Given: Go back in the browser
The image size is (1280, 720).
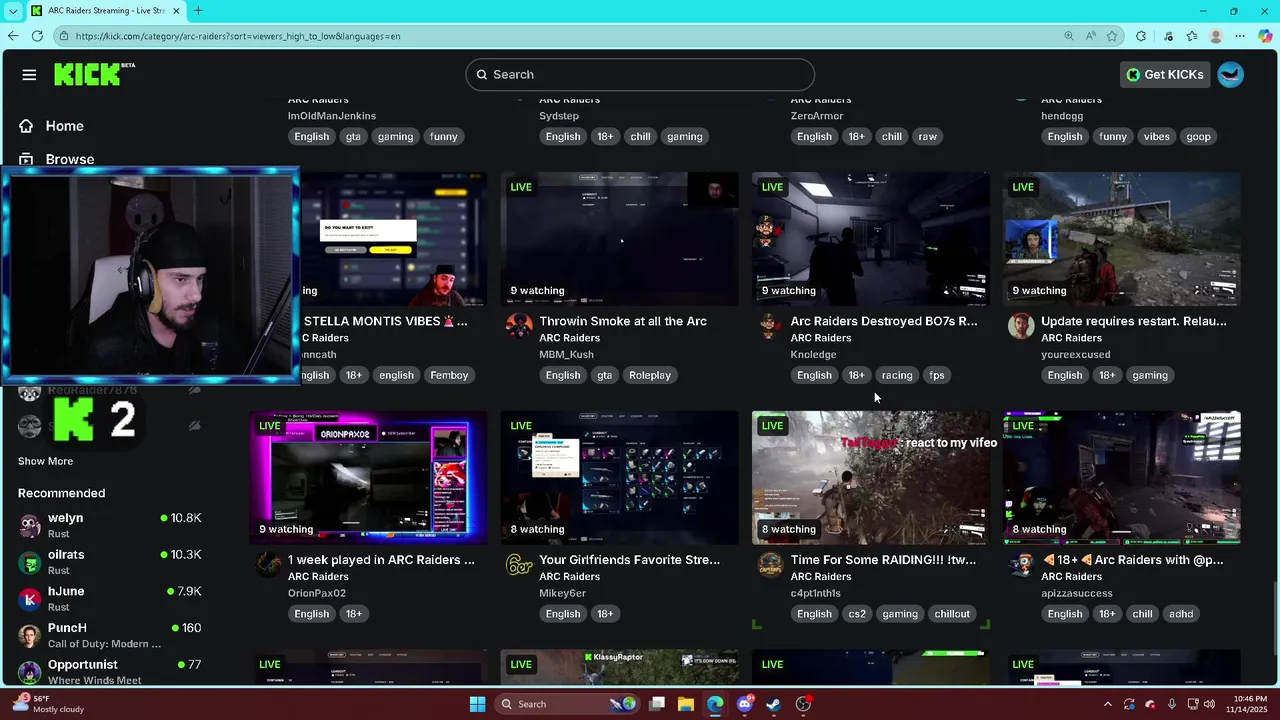Looking at the screenshot, I should click(13, 36).
